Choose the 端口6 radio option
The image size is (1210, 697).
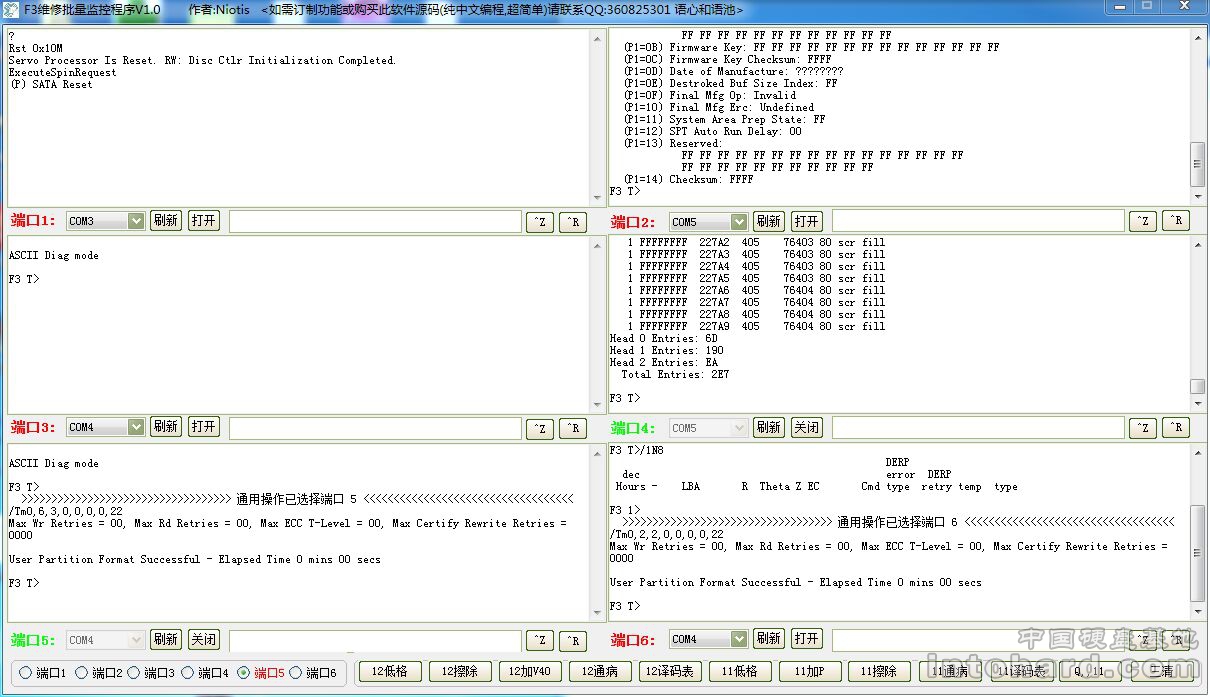(x=296, y=673)
